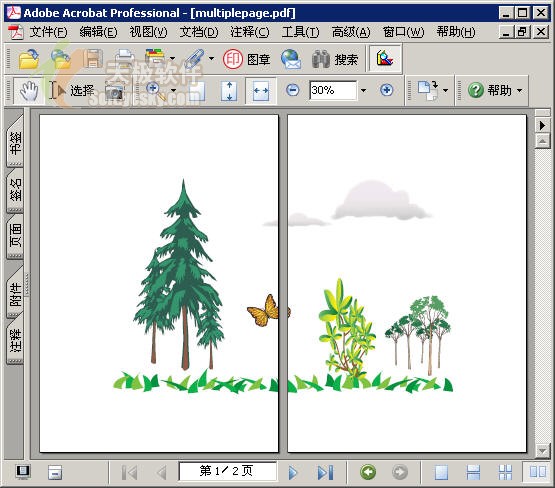The image size is (555, 488).
Task: Open the 视图(V) menu
Action: click(148, 32)
